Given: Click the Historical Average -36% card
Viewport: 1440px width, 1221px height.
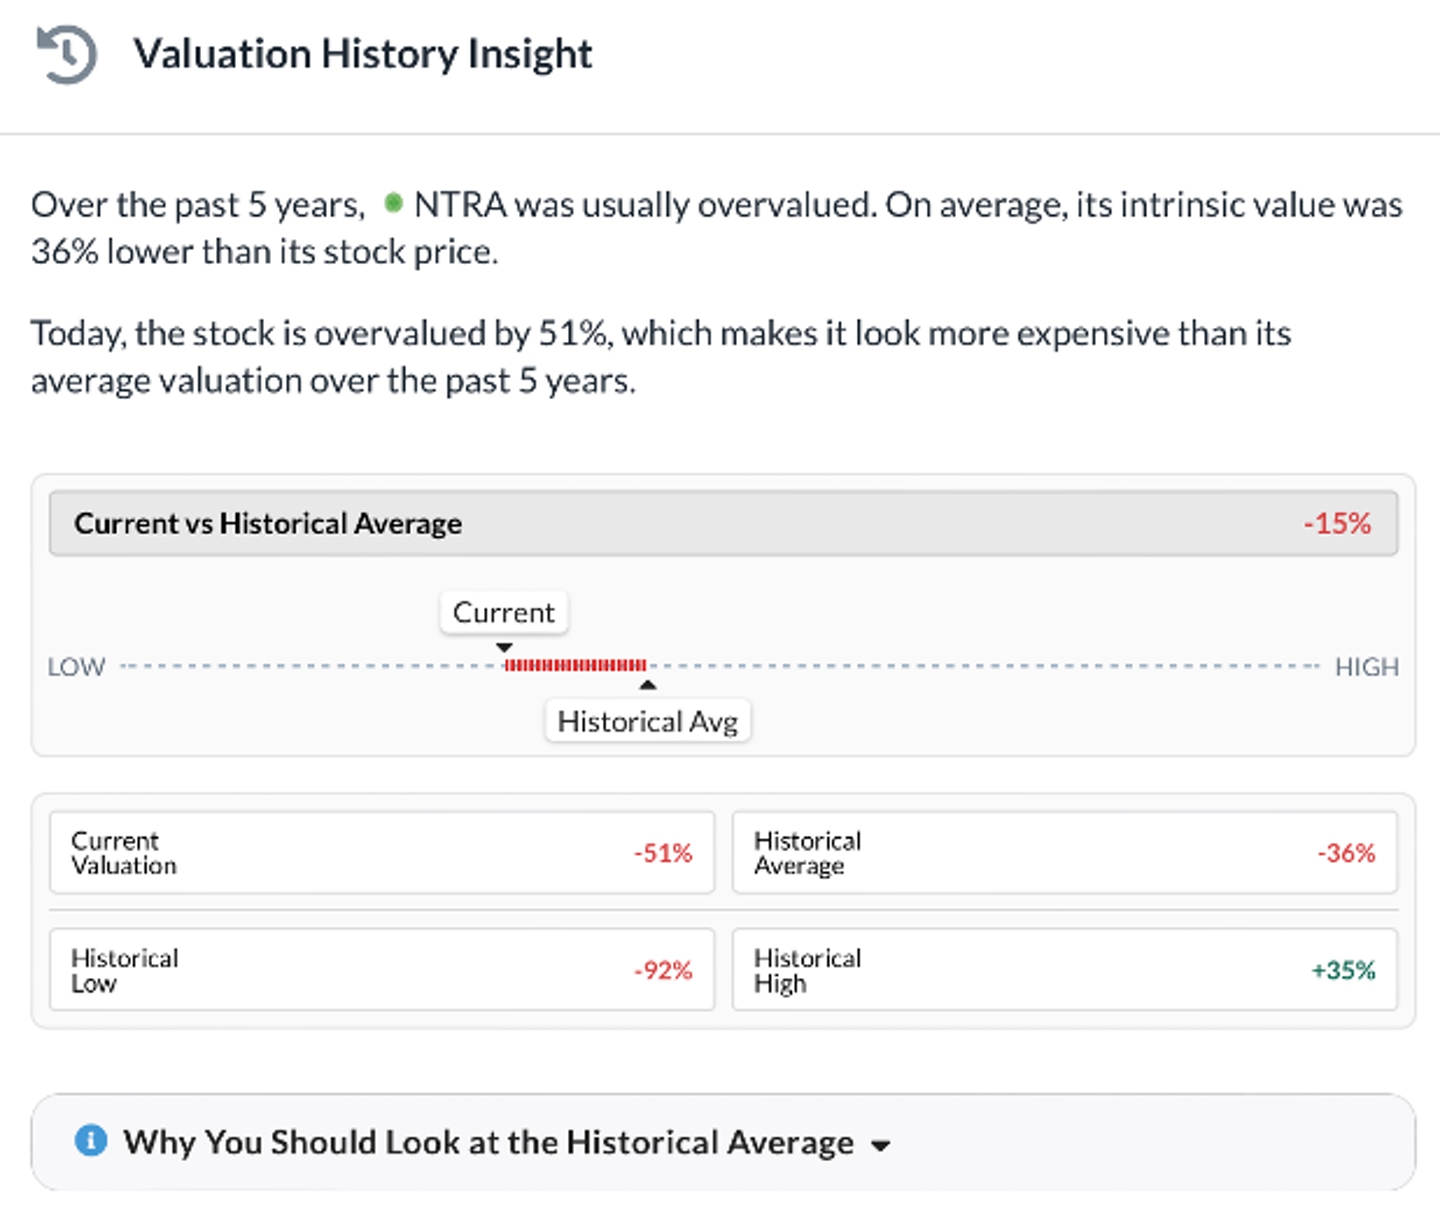Looking at the screenshot, I should point(1064,853).
